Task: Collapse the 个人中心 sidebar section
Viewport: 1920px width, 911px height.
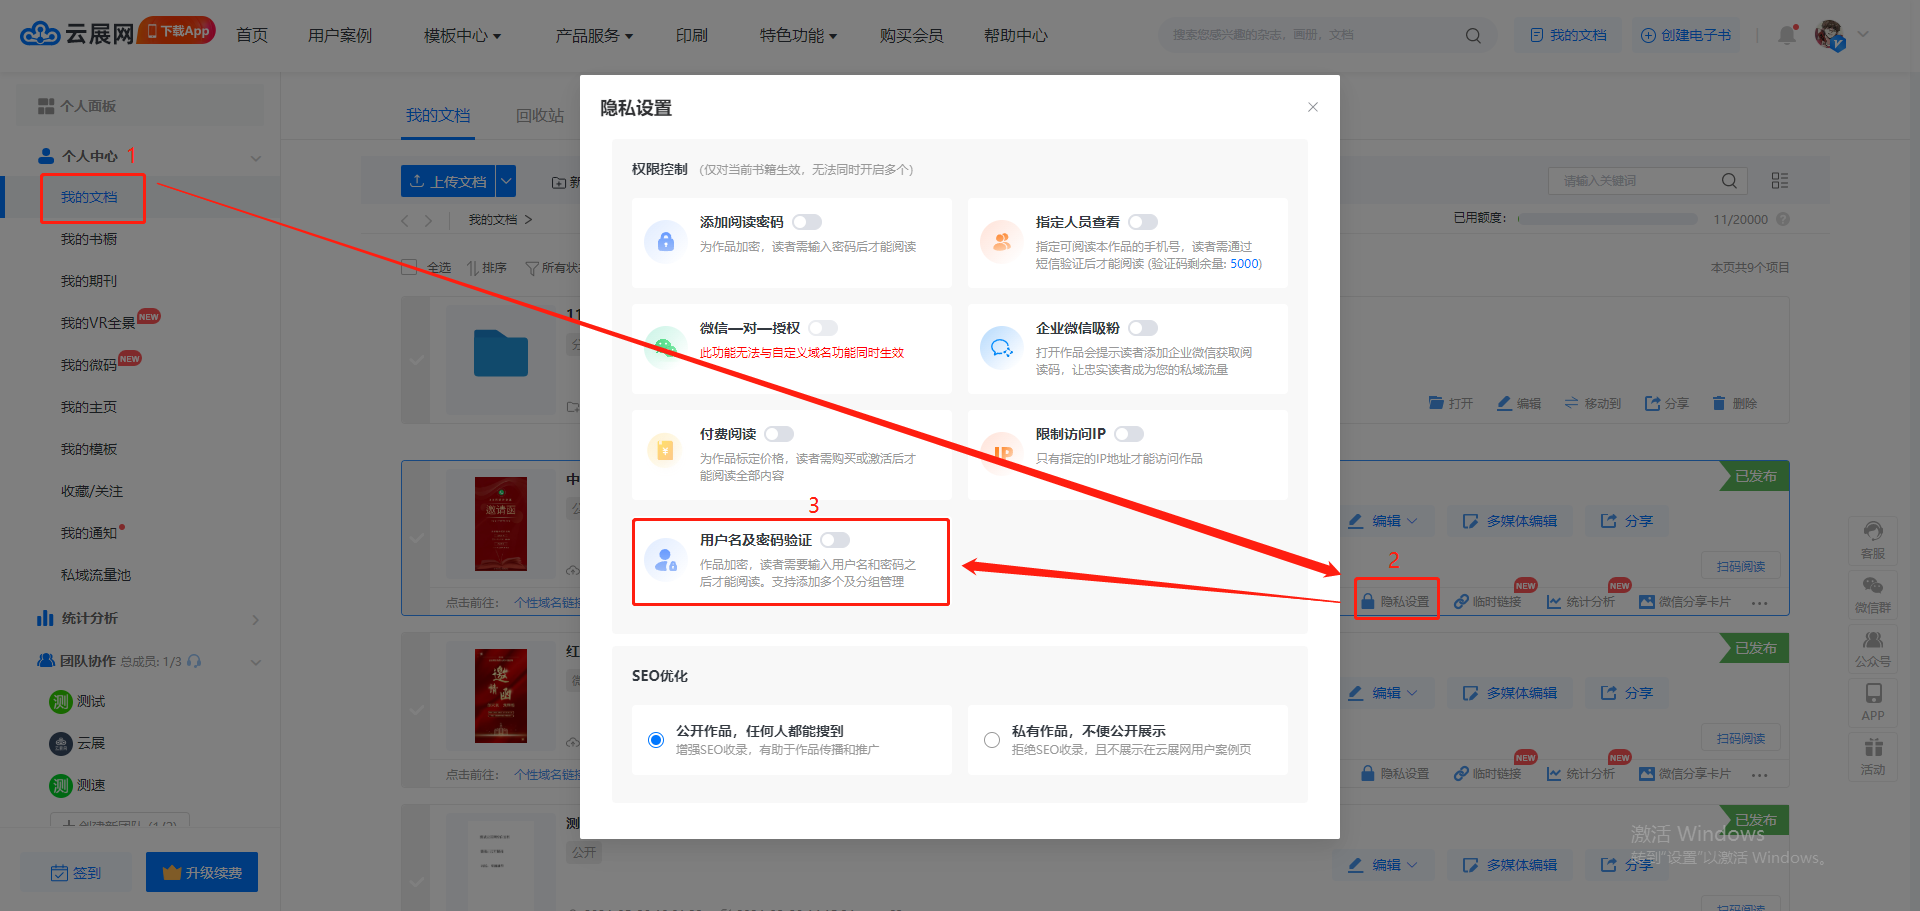Action: (x=256, y=157)
